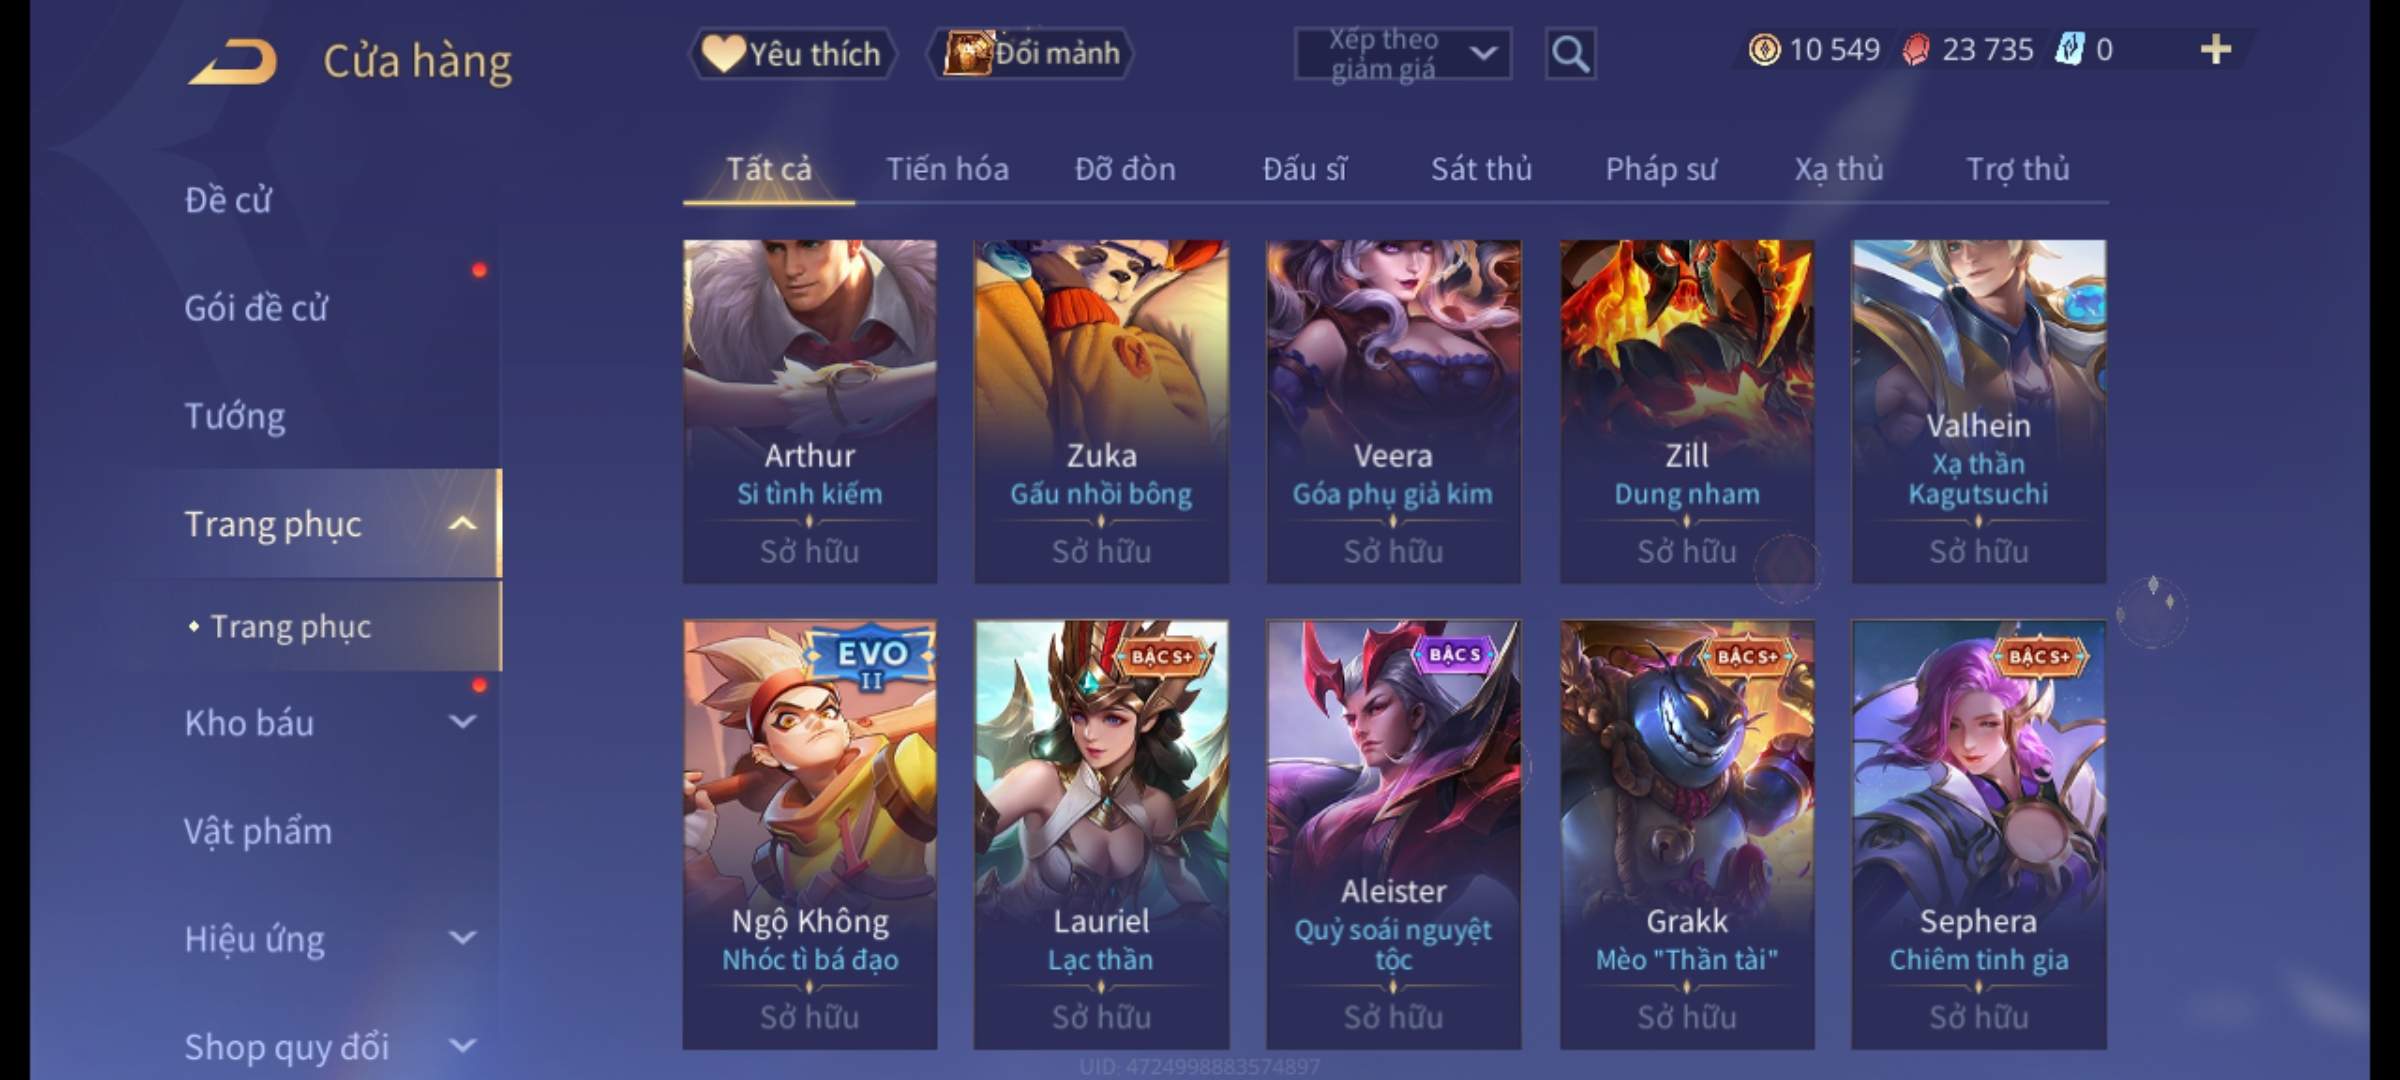Open Tướng in the sidebar

click(x=235, y=416)
